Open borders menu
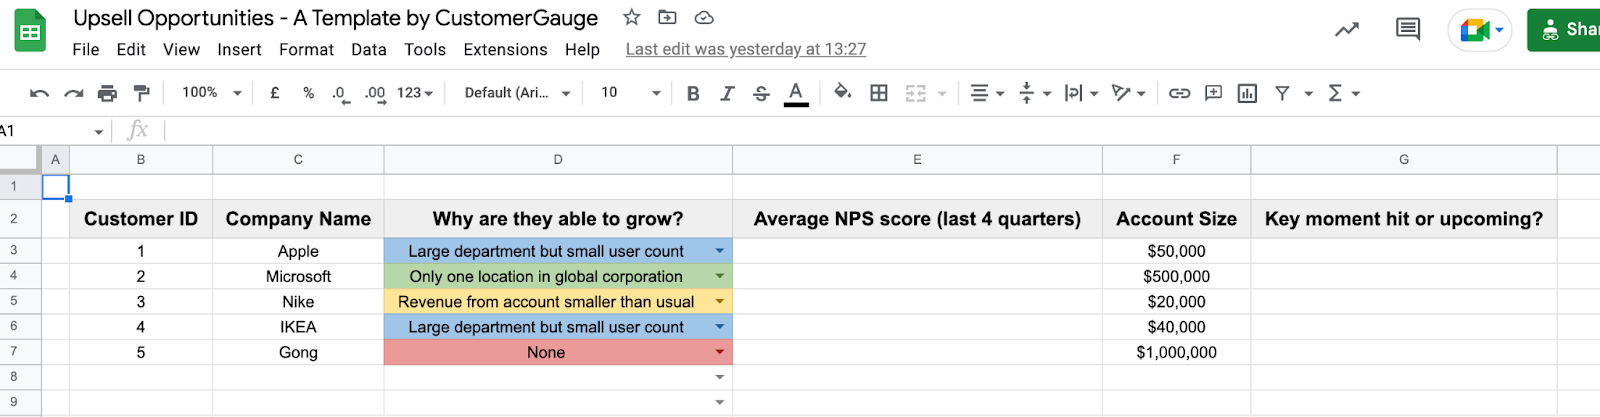The width and height of the screenshot is (1600, 417). point(879,93)
